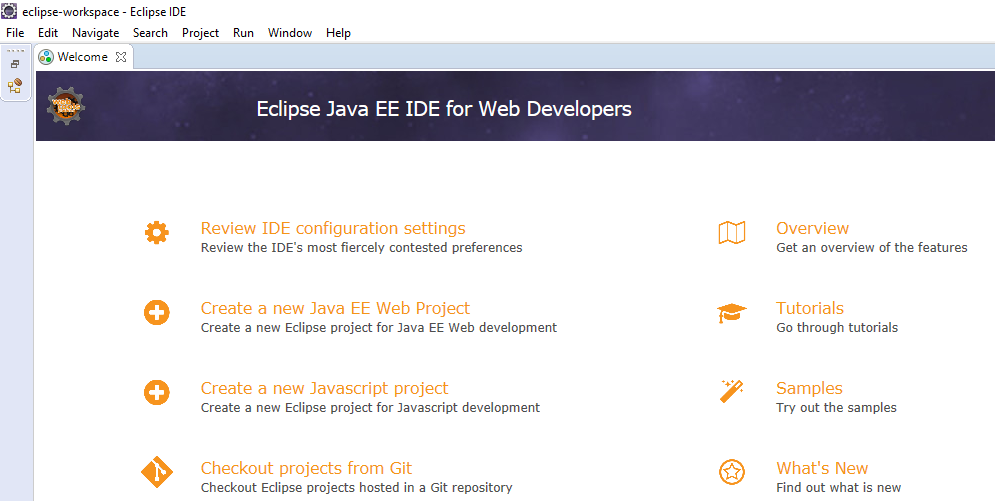Click the Eclipse Java EE IDE header title

[x=444, y=109]
